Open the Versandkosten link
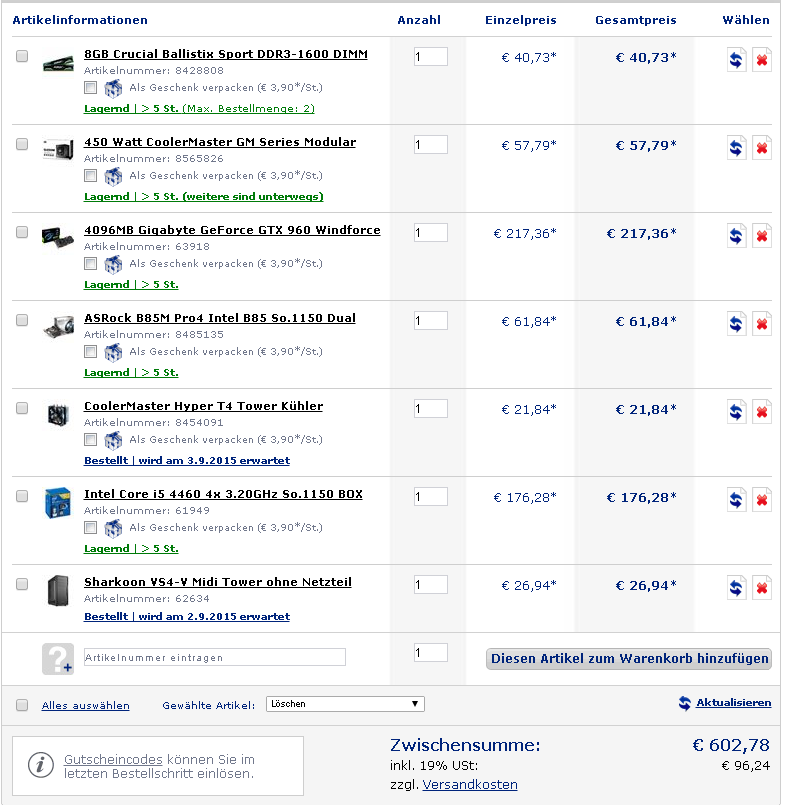The height and width of the screenshot is (805, 786). click(470, 784)
